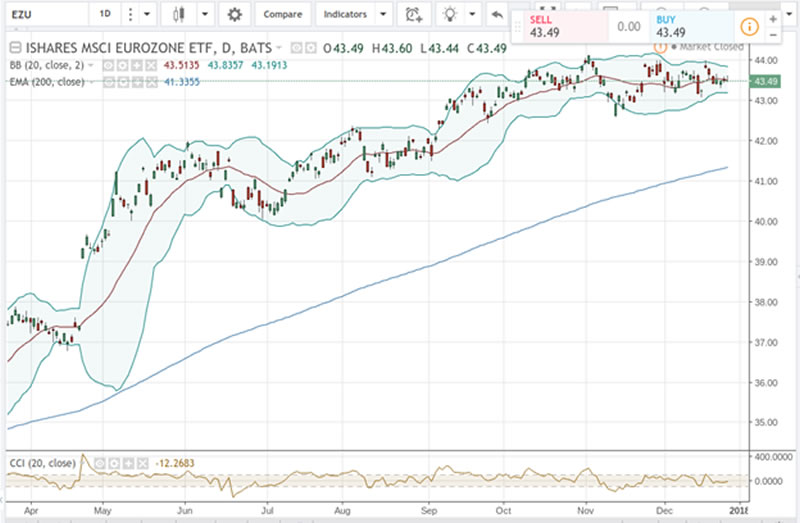Click the BUY 43.49 button
The width and height of the screenshot is (800, 523).
(680, 27)
